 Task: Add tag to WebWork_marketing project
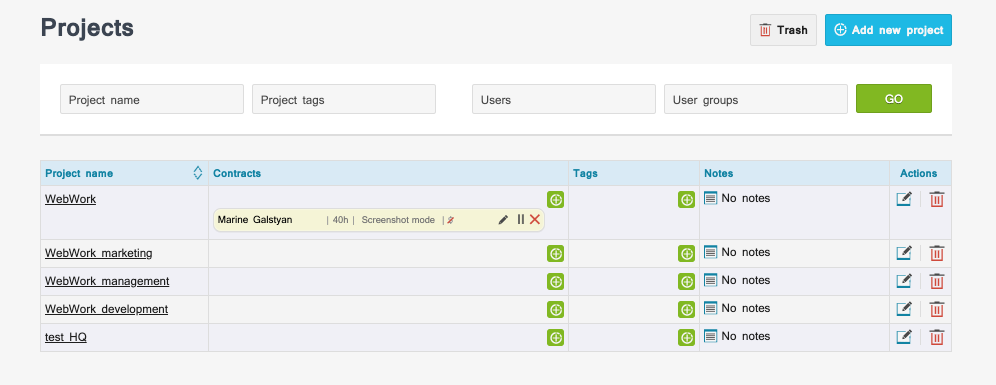tap(687, 253)
